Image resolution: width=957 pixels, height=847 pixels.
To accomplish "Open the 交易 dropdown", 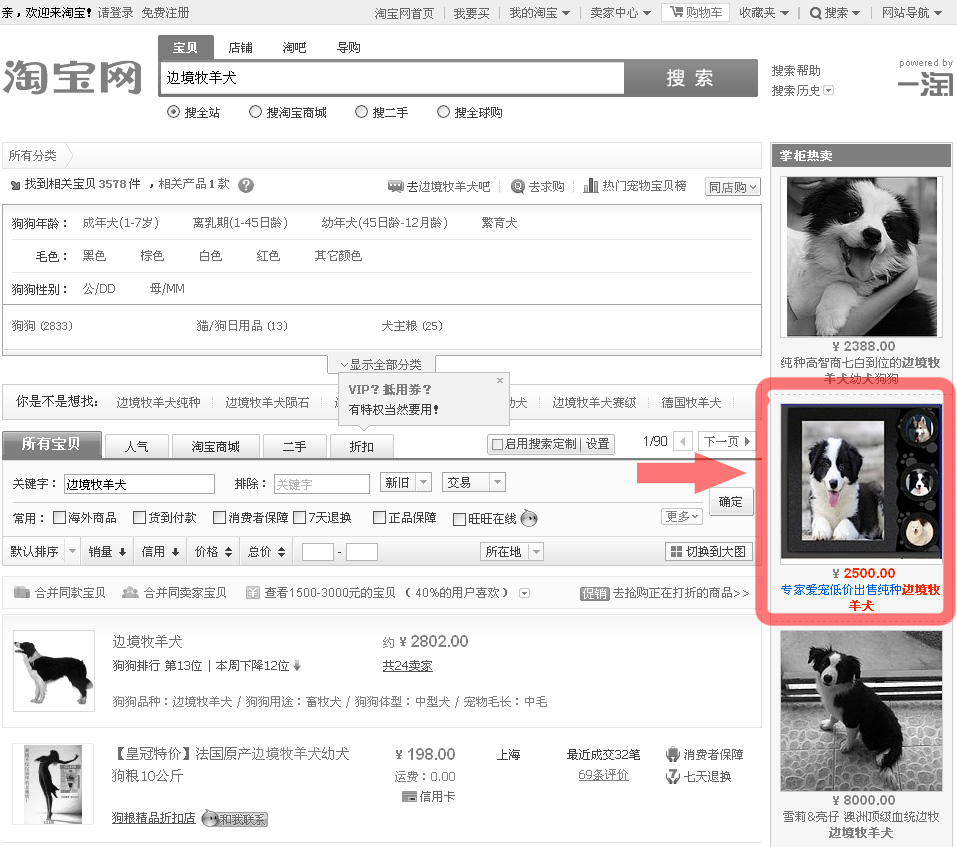I will point(474,483).
